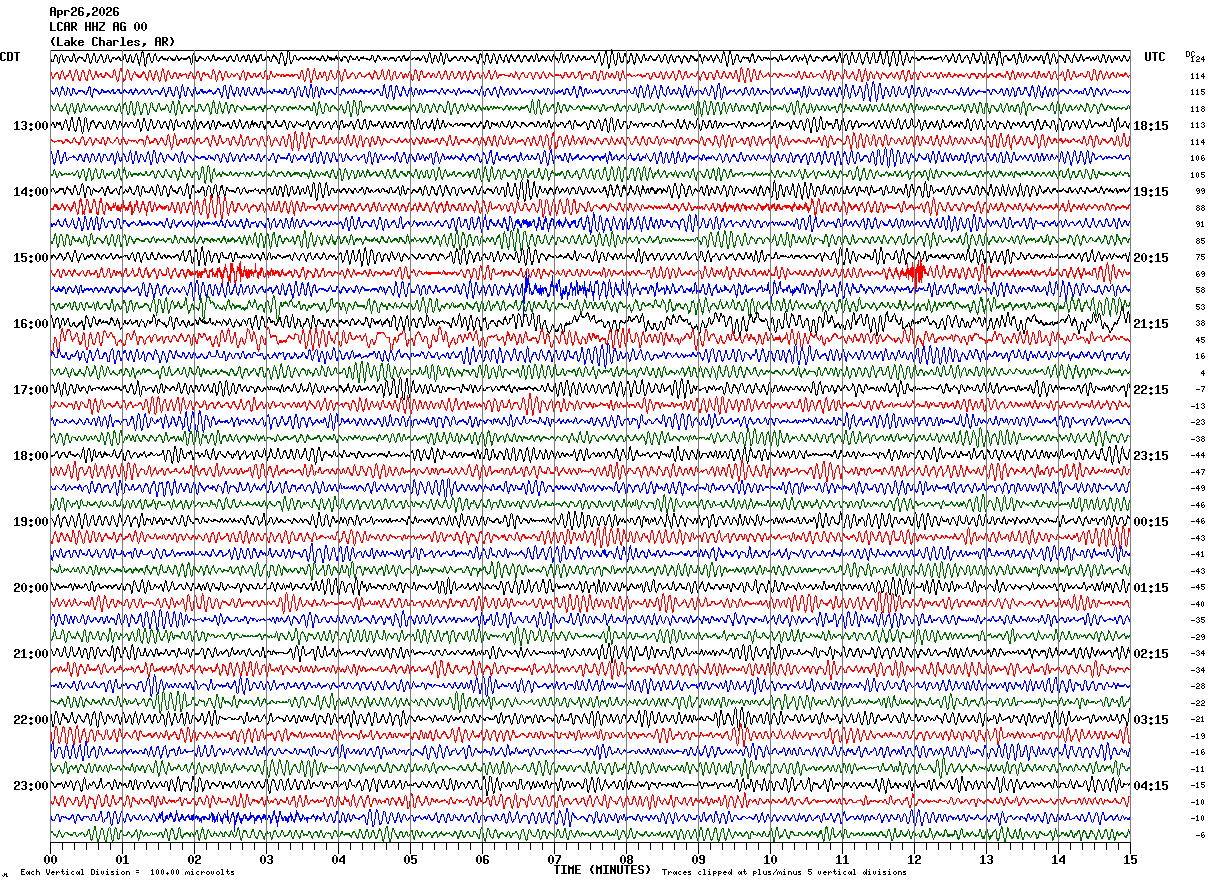Image resolution: width=1210 pixels, height=886 pixels.
Task: Click the "21:15" UTC time label
Action: [1151, 324]
